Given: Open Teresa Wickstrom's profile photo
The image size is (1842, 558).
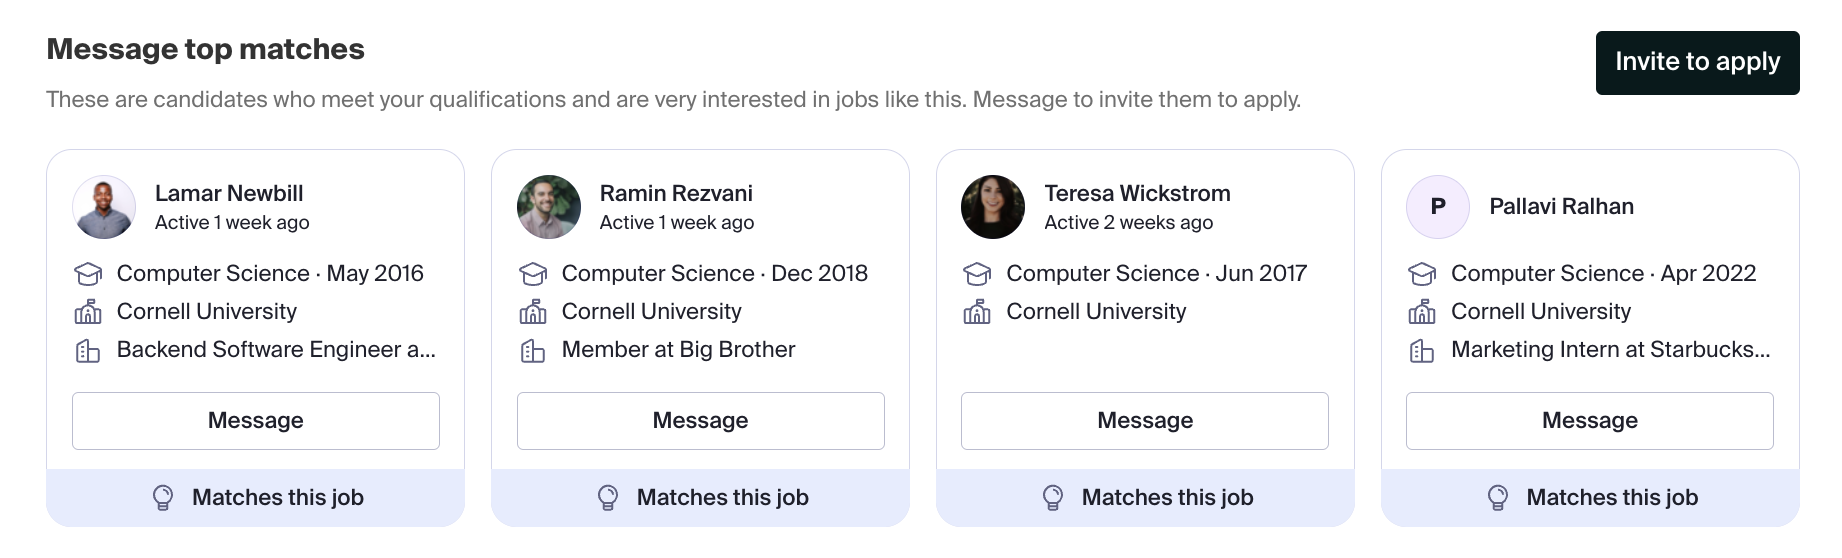Looking at the screenshot, I should [993, 207].
